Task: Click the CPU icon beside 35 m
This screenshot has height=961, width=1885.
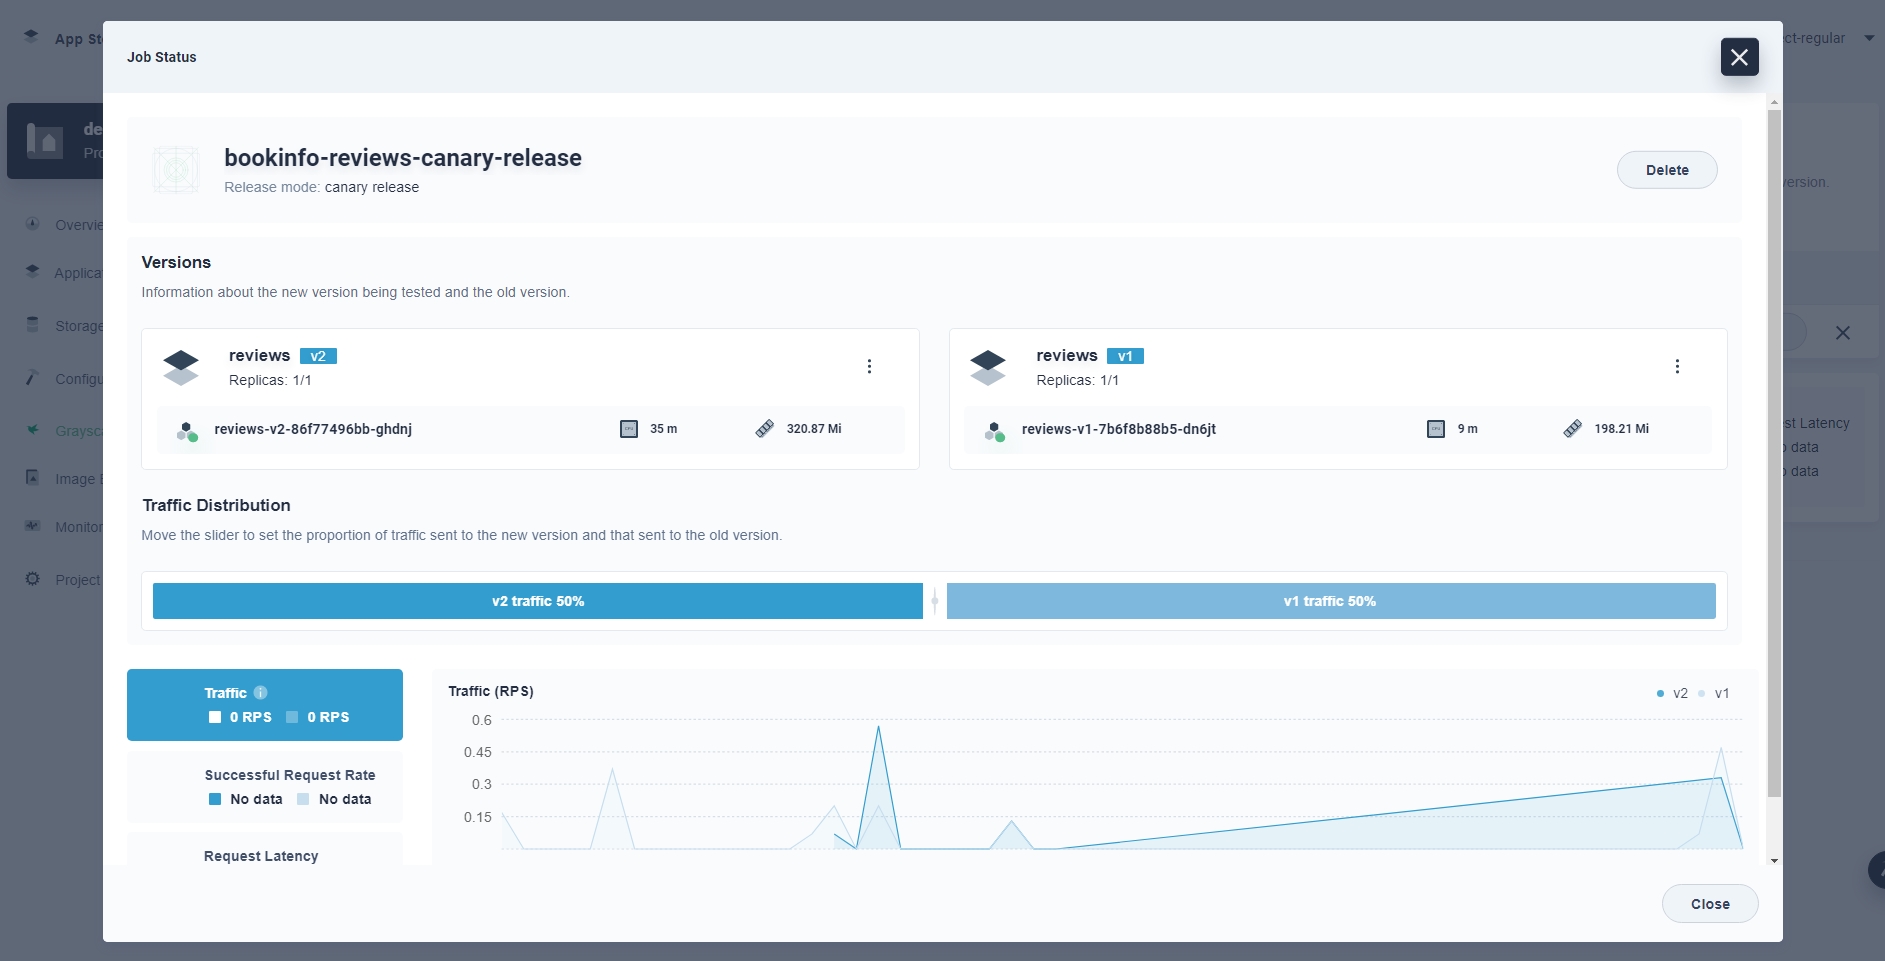Action: [629, 429]
